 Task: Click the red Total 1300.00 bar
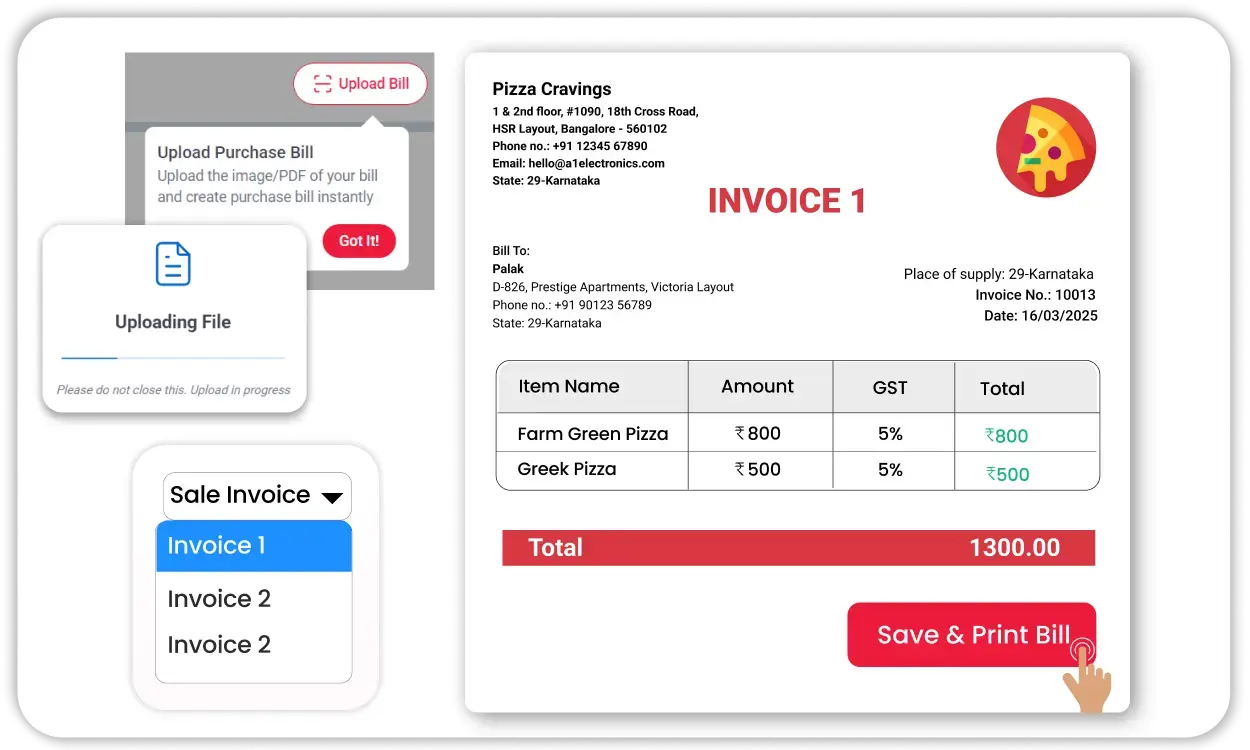[x=798, y=548]
